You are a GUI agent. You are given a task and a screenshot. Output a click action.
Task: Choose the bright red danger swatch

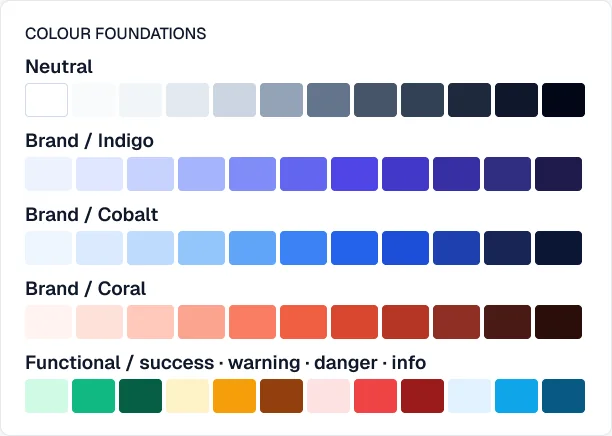point(375,396)
